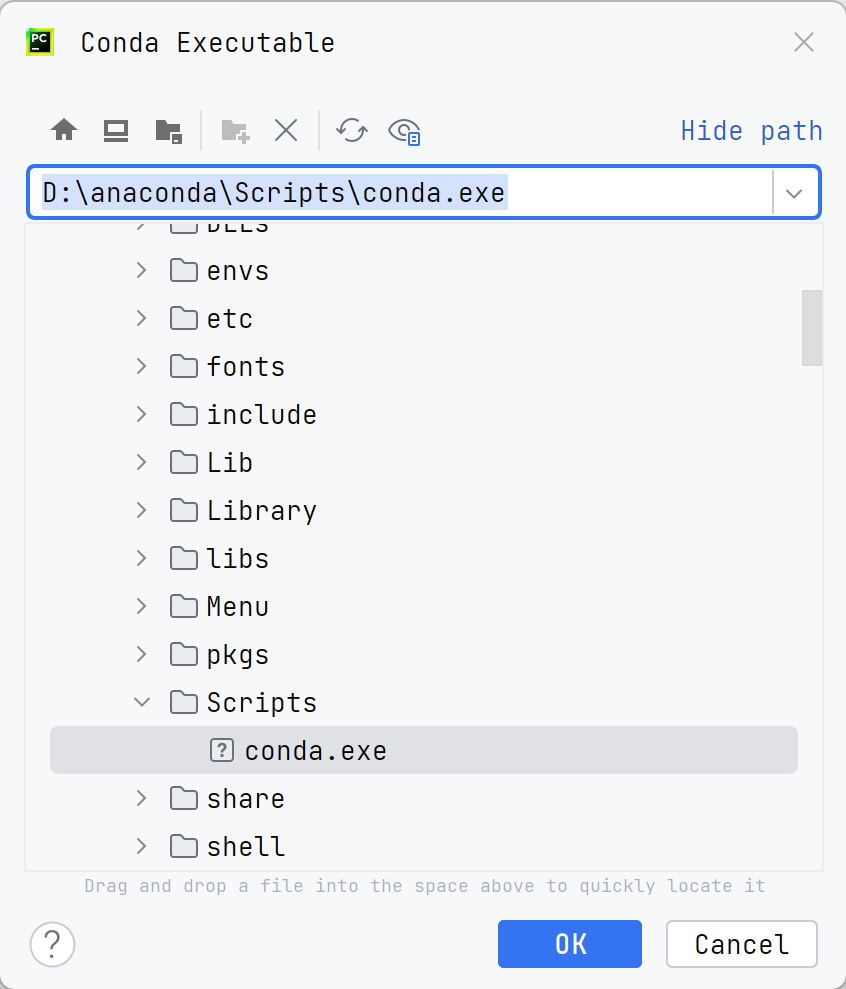Expand the envs folder
Screen dimensions: 846x989
(142, 271)
